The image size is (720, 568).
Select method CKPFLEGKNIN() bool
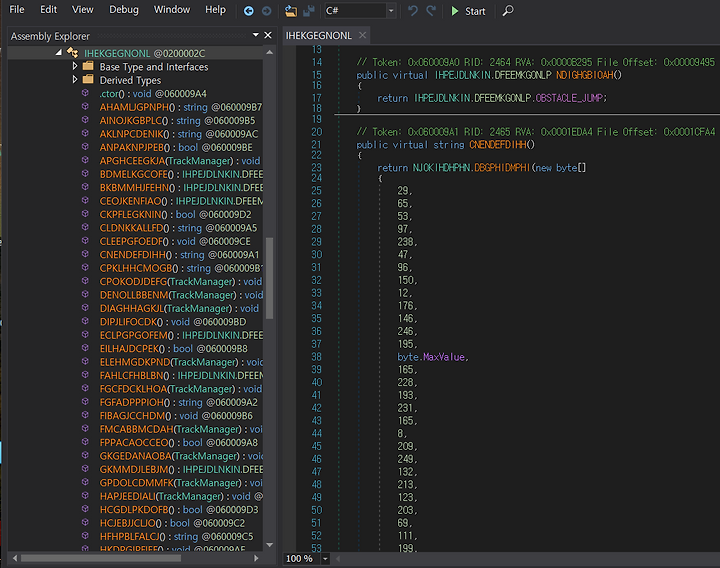(175, 214)
